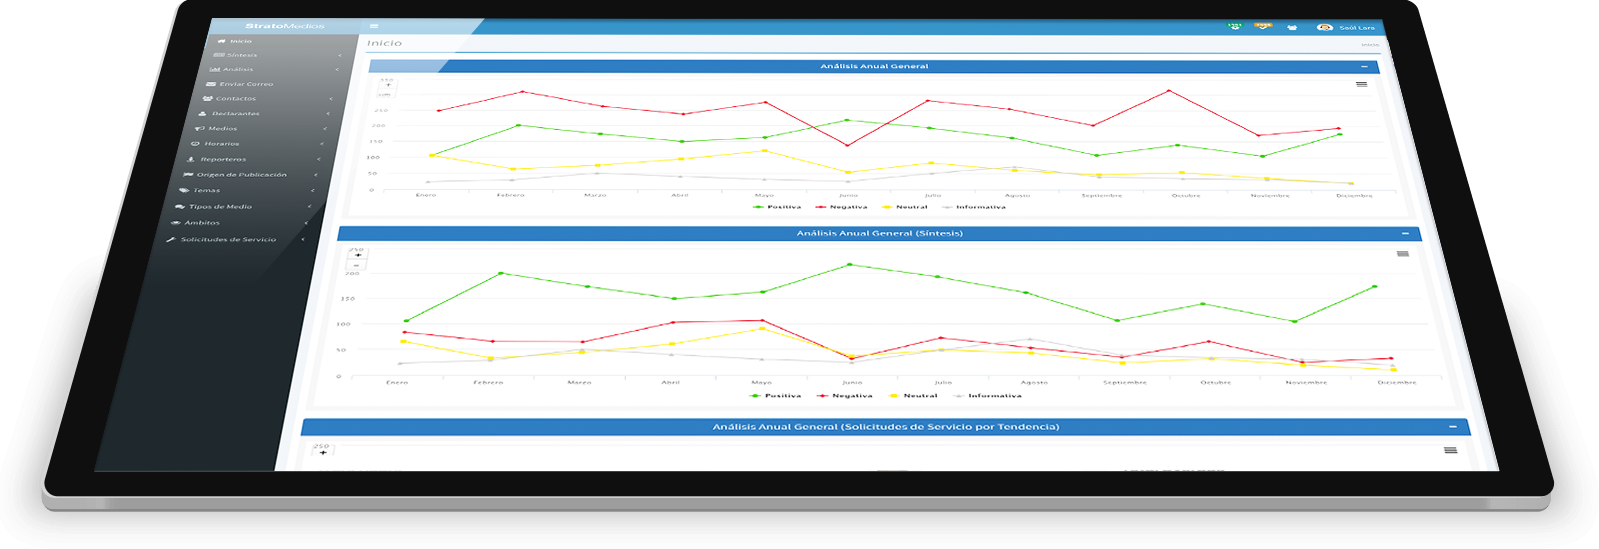This screenshot has height=549, width=1599.
Task: Open the orange-badged notification icon in header
Action: click(x=1263, y=26)
